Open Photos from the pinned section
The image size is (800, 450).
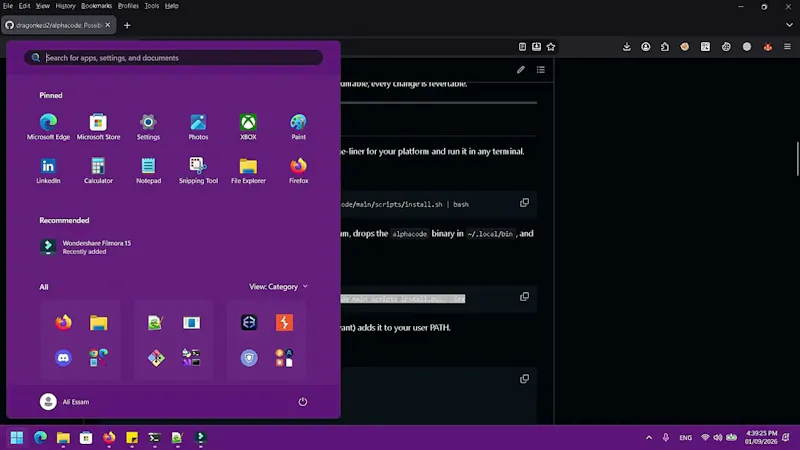click(198, 127)
